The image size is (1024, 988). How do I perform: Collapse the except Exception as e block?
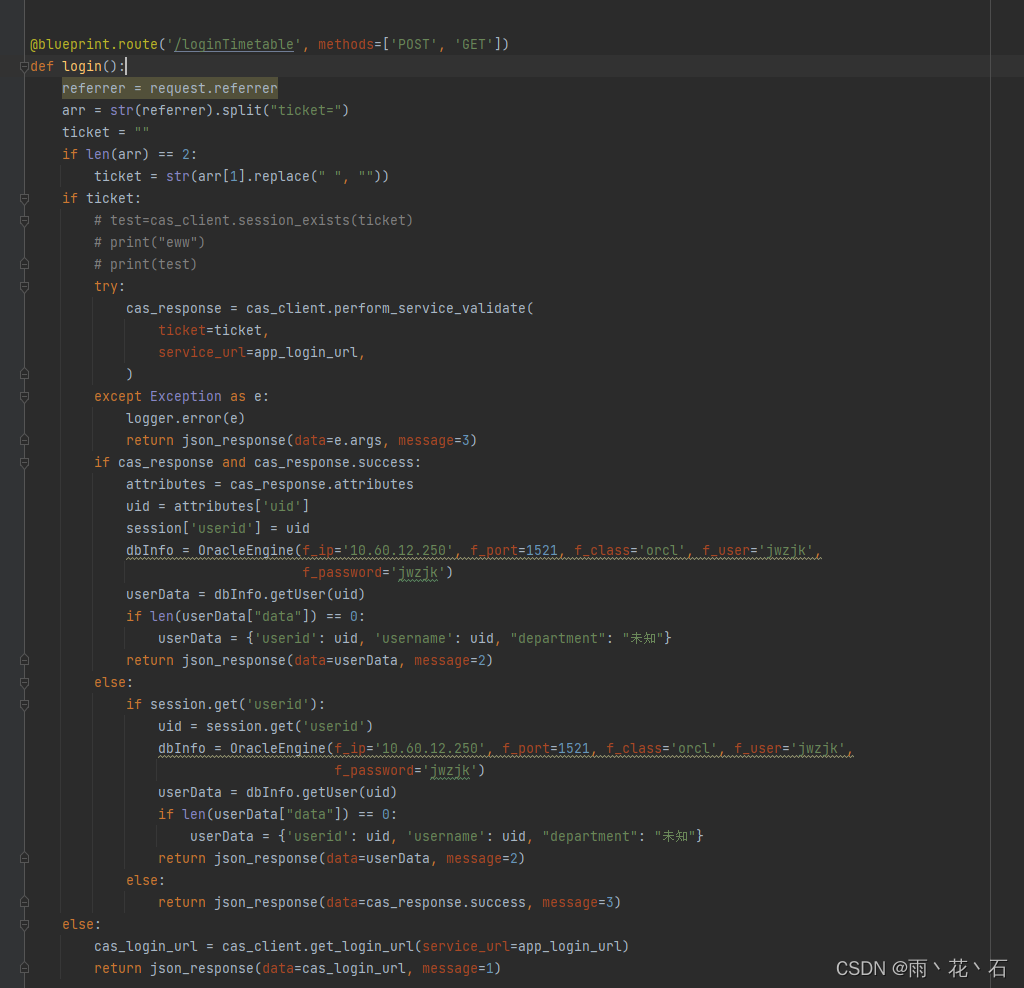coord(23,396)
